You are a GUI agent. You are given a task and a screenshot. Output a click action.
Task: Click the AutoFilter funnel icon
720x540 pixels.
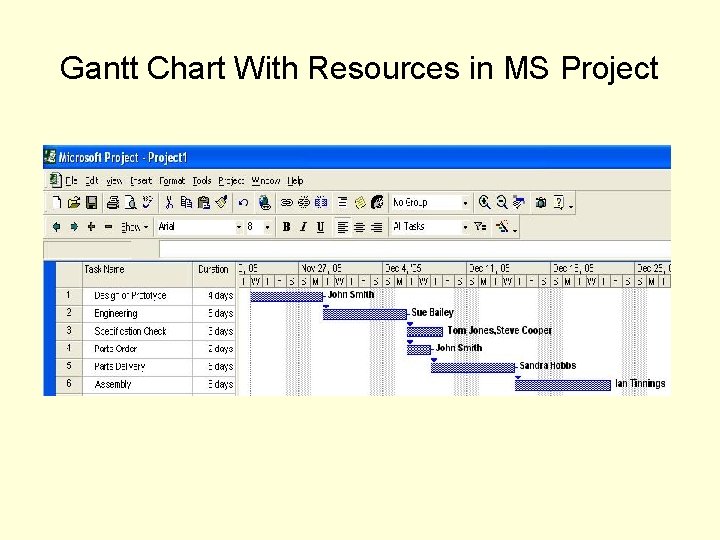[x=480, y=226]
